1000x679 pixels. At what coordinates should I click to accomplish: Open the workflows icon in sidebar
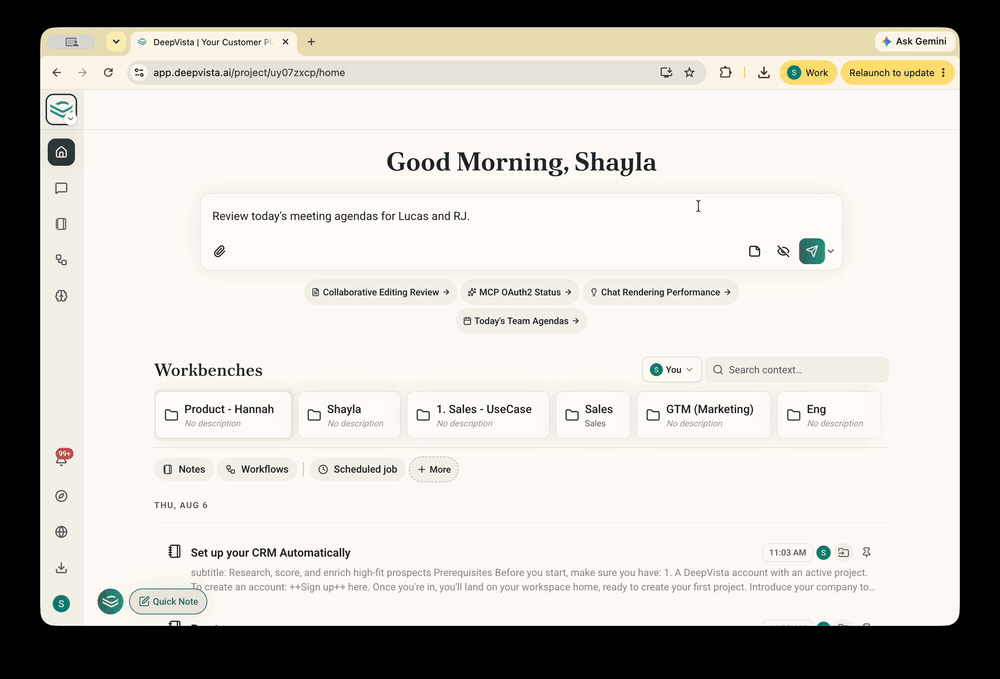tap(61, 260)
